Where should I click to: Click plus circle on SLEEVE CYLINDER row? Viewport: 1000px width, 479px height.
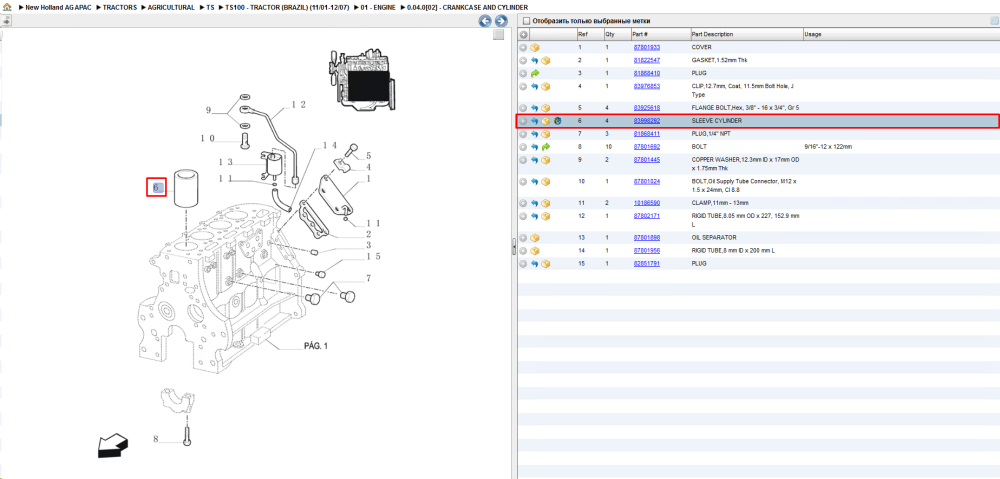tap(523, 121)
